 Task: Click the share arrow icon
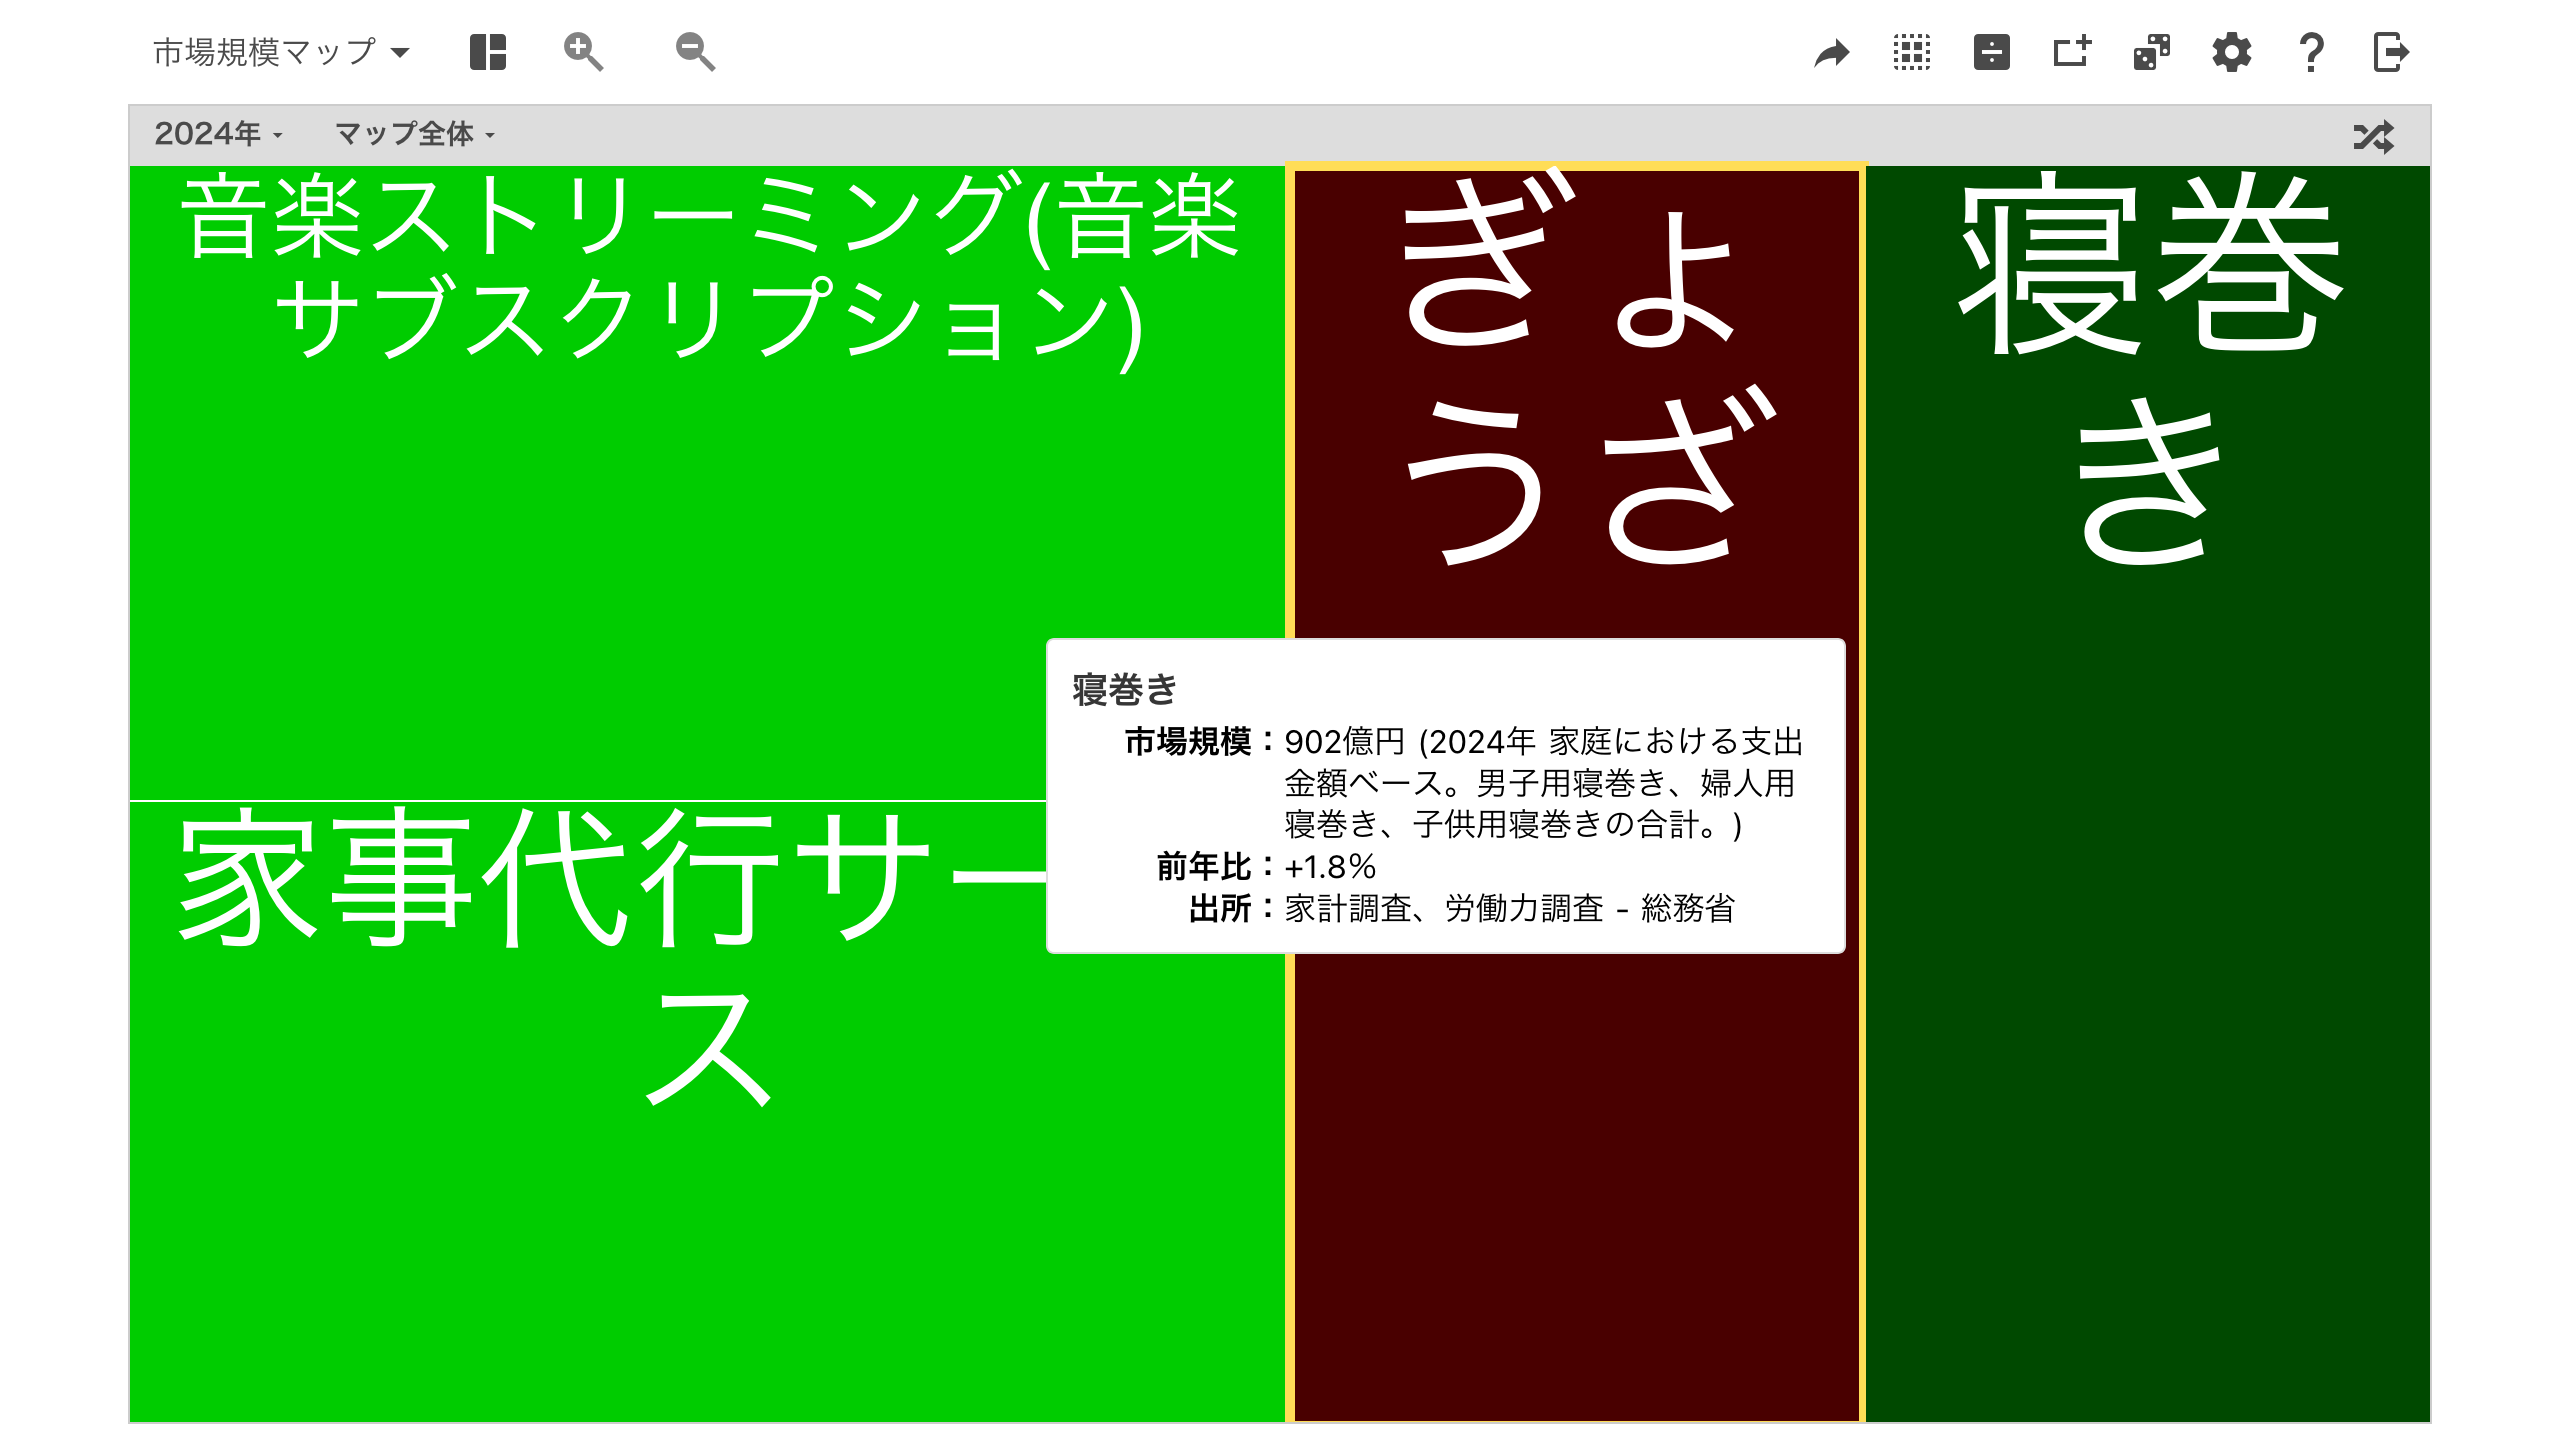[1832, 52]
